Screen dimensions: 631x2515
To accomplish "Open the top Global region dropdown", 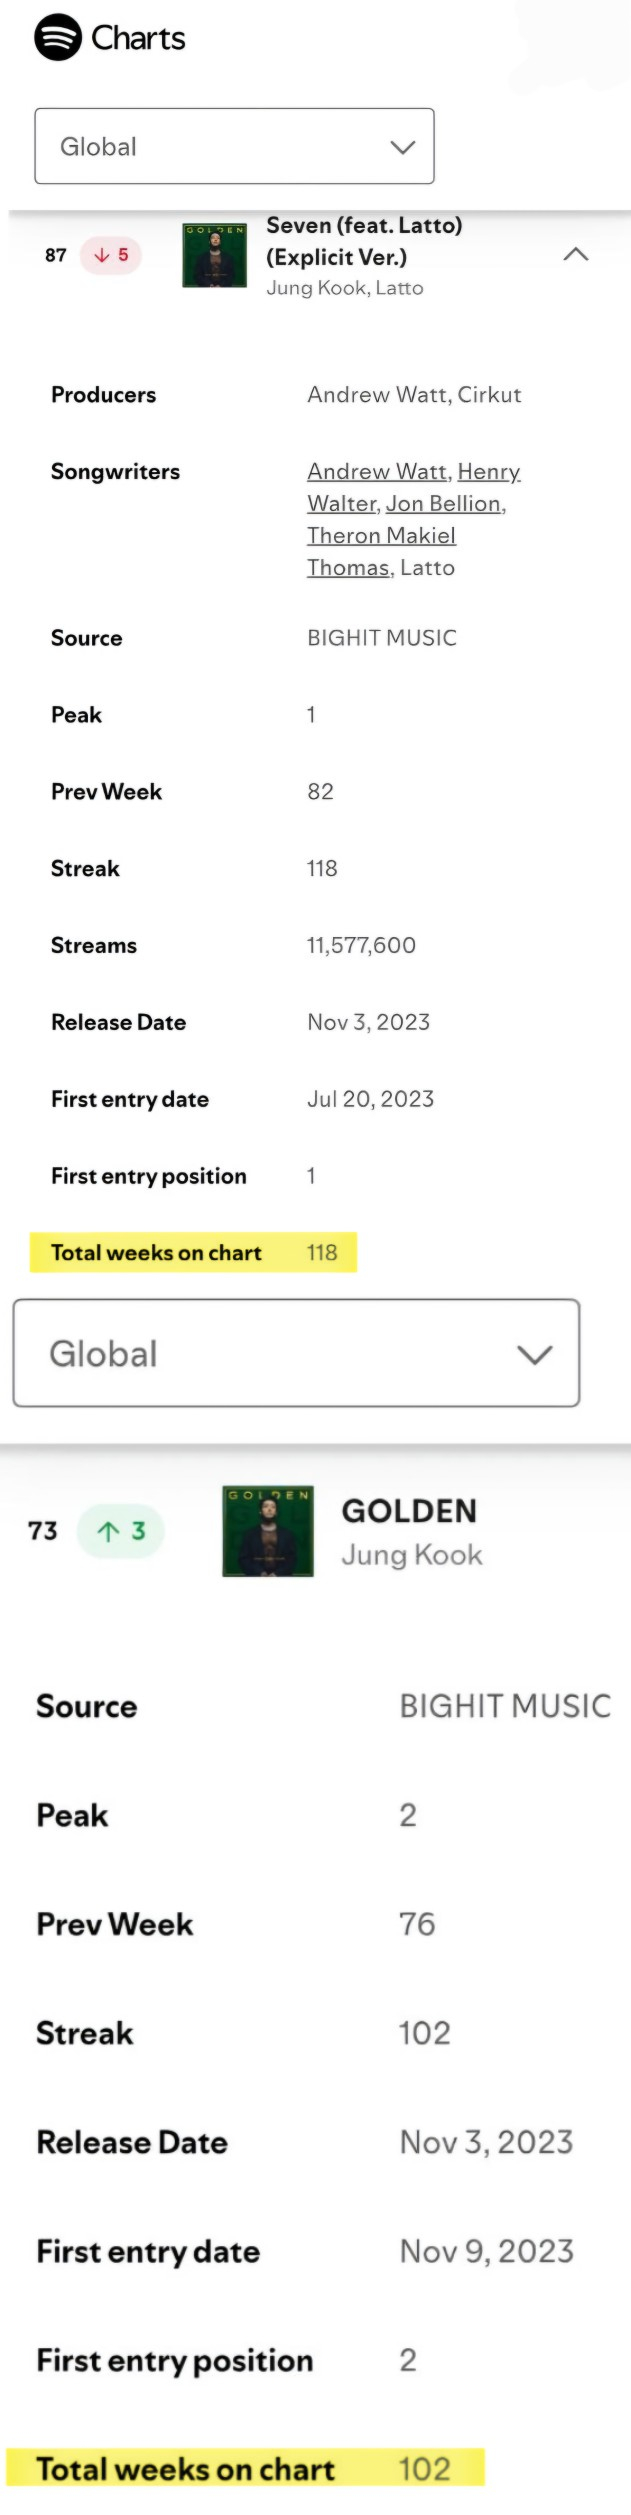I will [234, 146].
